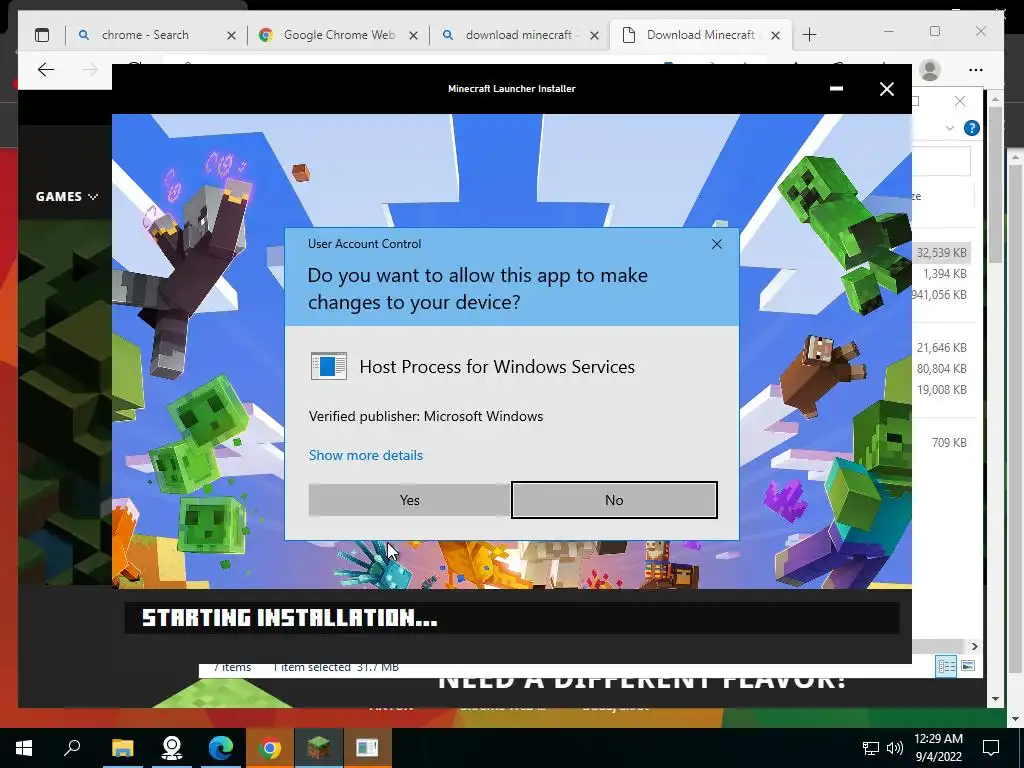Click the browser page vertical scrollbar thumb

995,185
